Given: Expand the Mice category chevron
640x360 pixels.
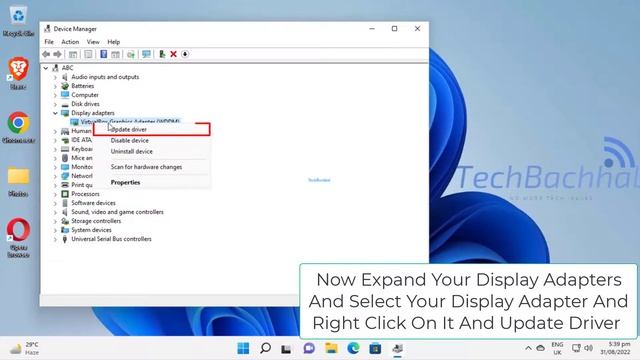Looking at the screenshot, I should 55,158.
